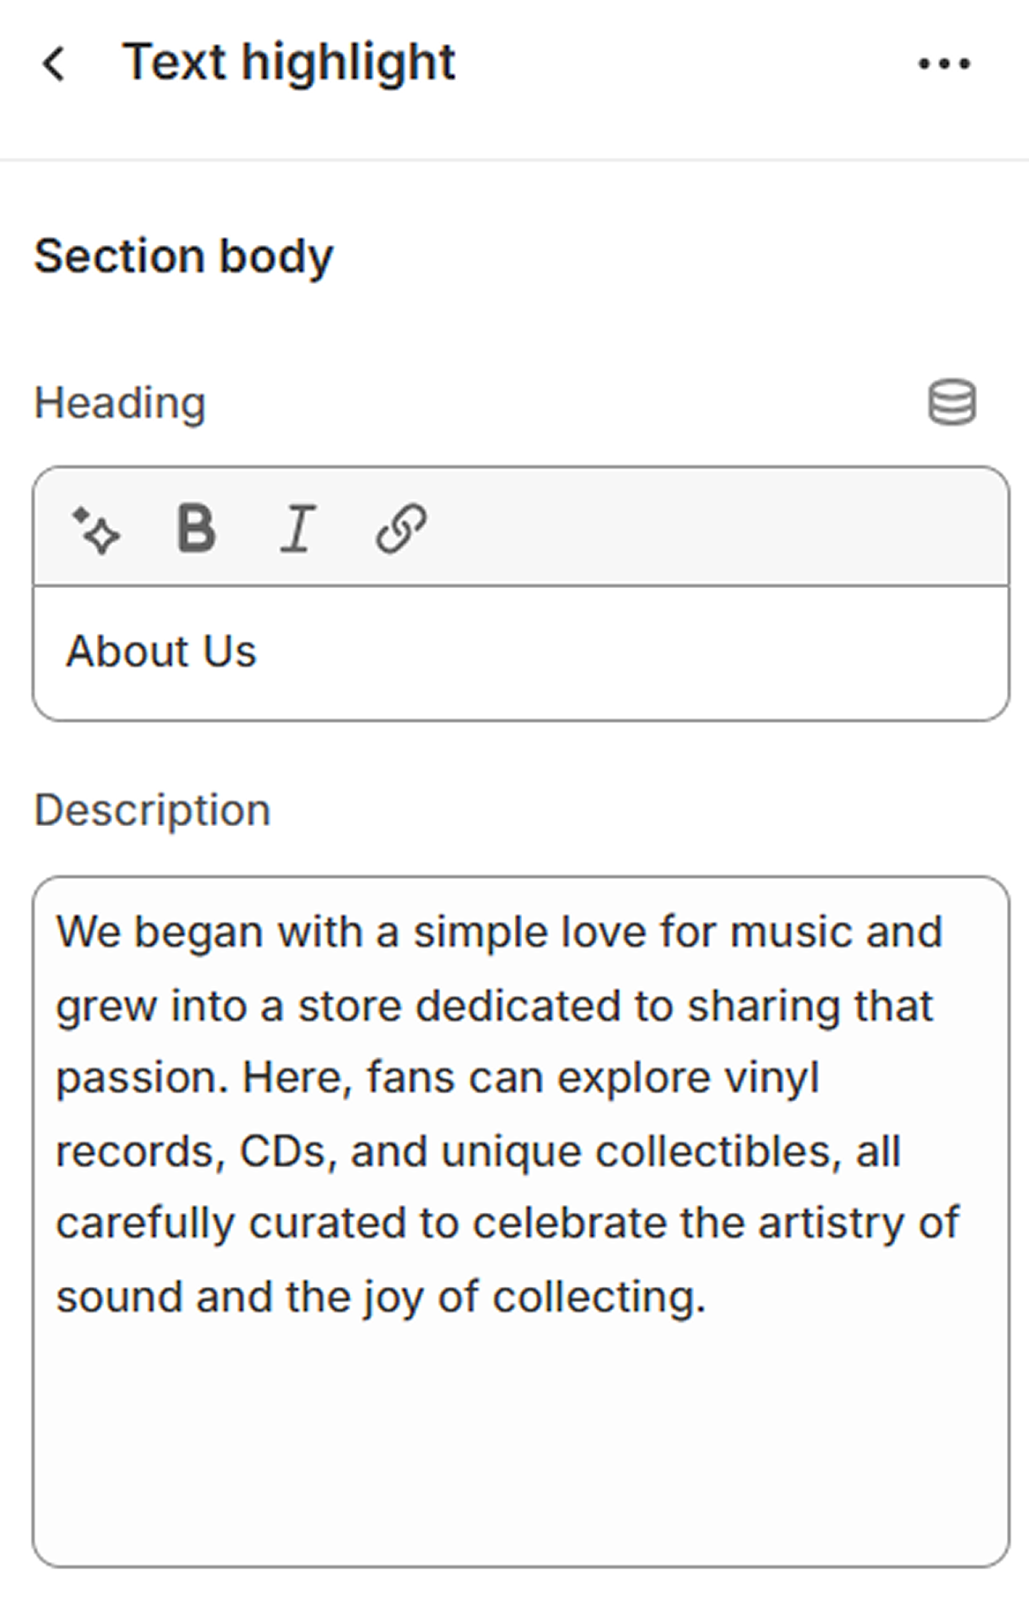Open the three-dot more options menu

943,64
